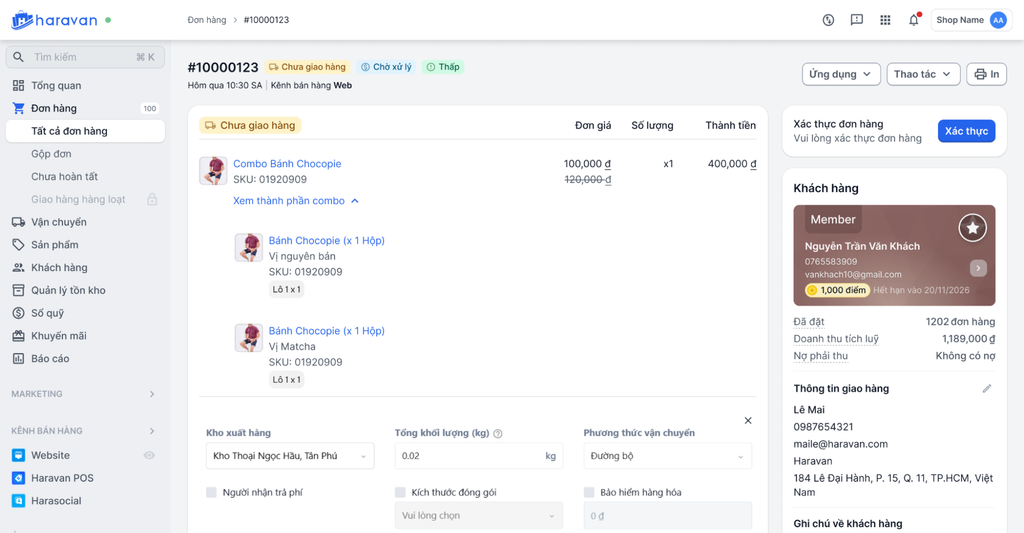Open Sản phẩm in the sidebar
This screenshot has height=533, width=1024.
(54, 245)
